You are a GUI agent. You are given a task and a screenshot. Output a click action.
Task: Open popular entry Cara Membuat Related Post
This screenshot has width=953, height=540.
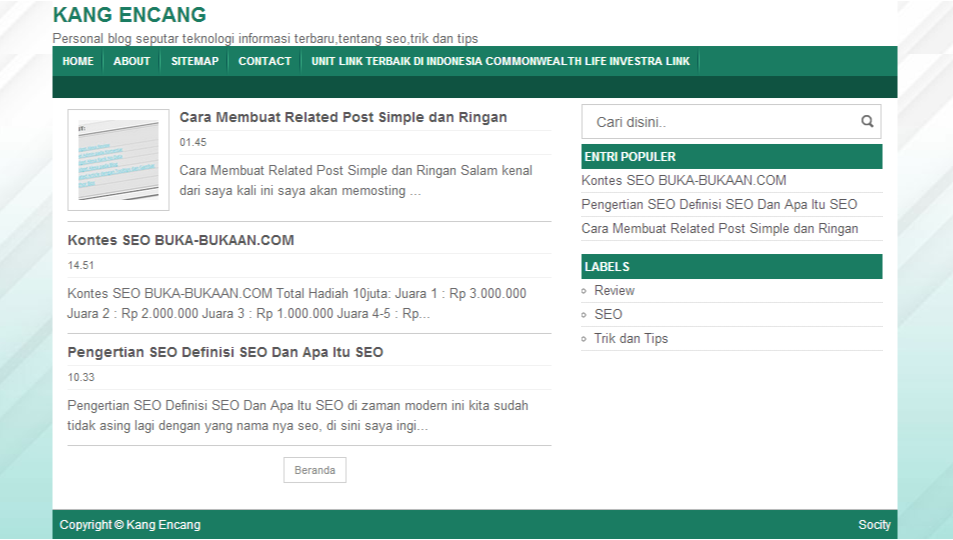(720, 229)
